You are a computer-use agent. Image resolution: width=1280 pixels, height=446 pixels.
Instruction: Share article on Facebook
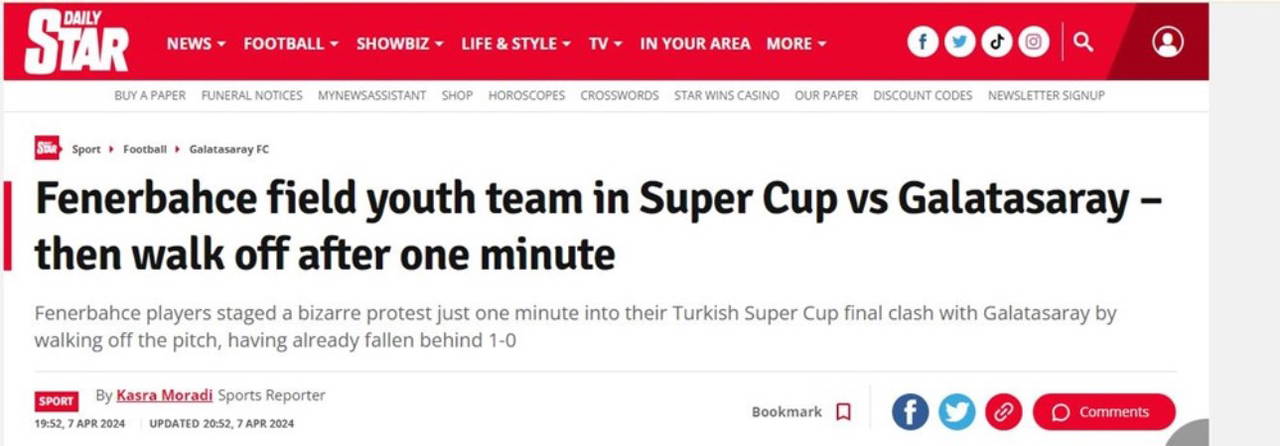coord(910,411)
